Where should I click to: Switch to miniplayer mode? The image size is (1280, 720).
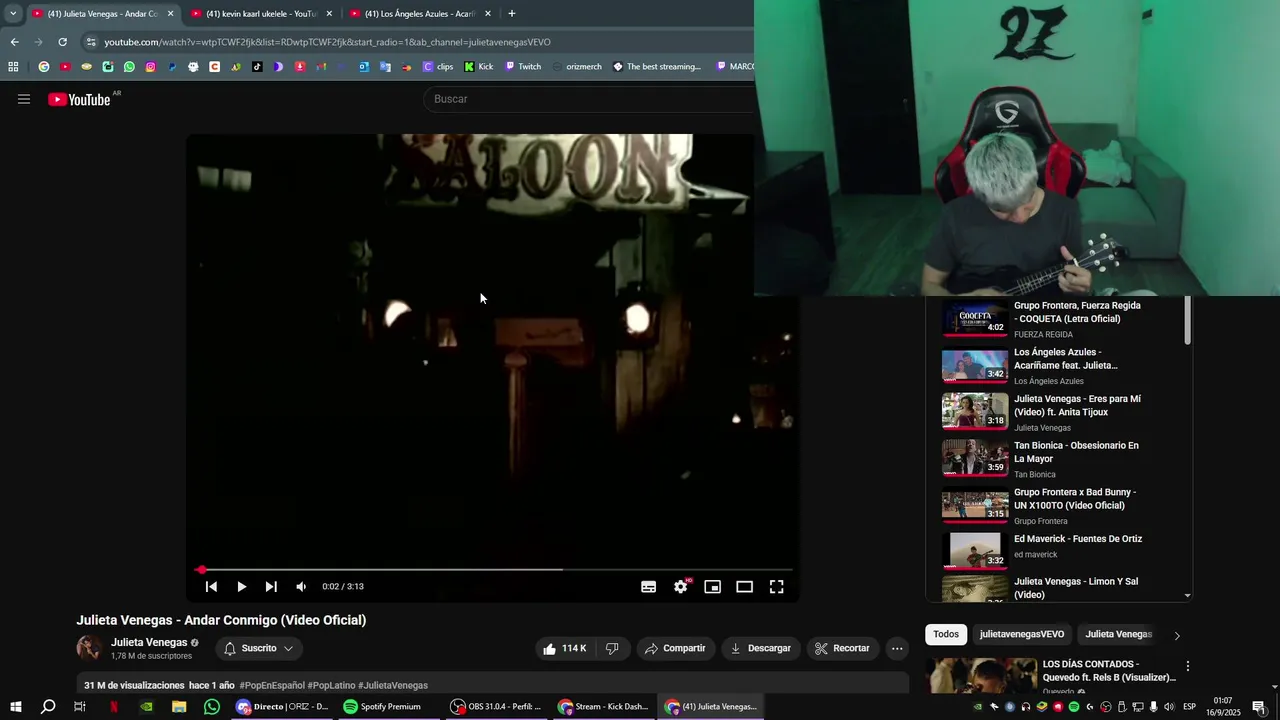point(712,587)
